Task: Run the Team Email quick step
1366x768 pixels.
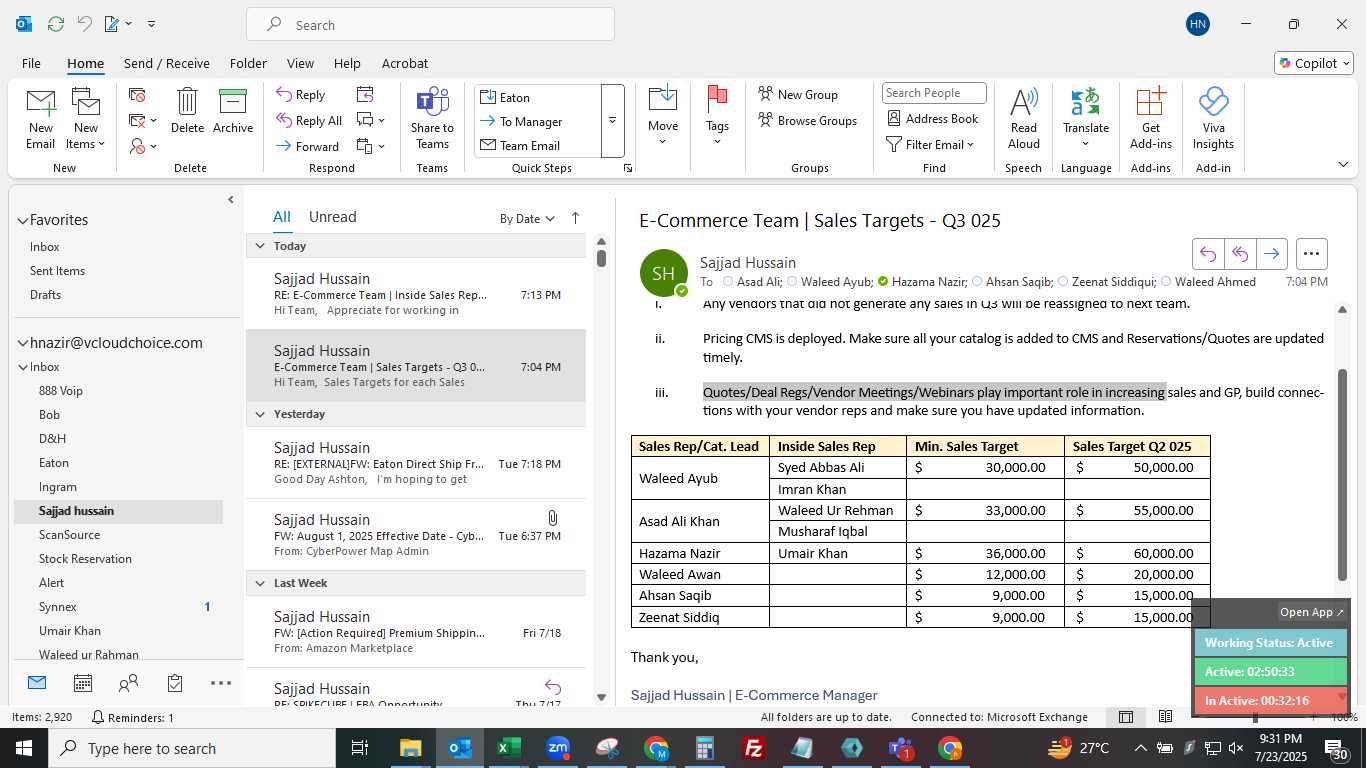Action: coord(538,145)
